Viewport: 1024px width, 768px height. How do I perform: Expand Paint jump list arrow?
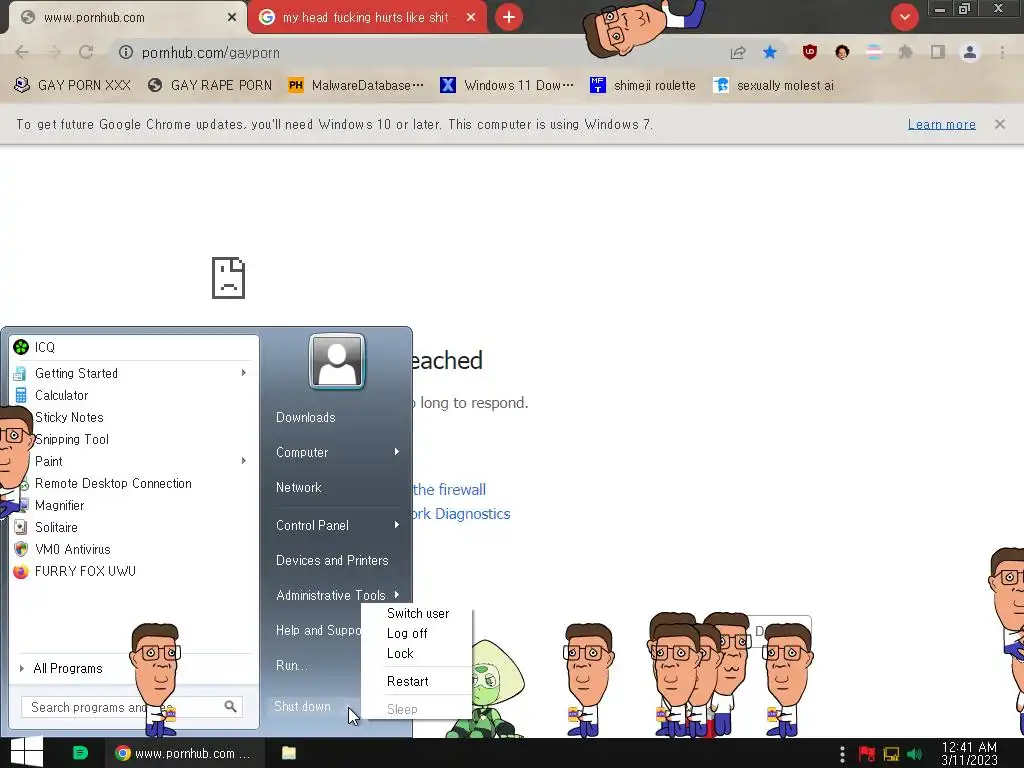244,461
